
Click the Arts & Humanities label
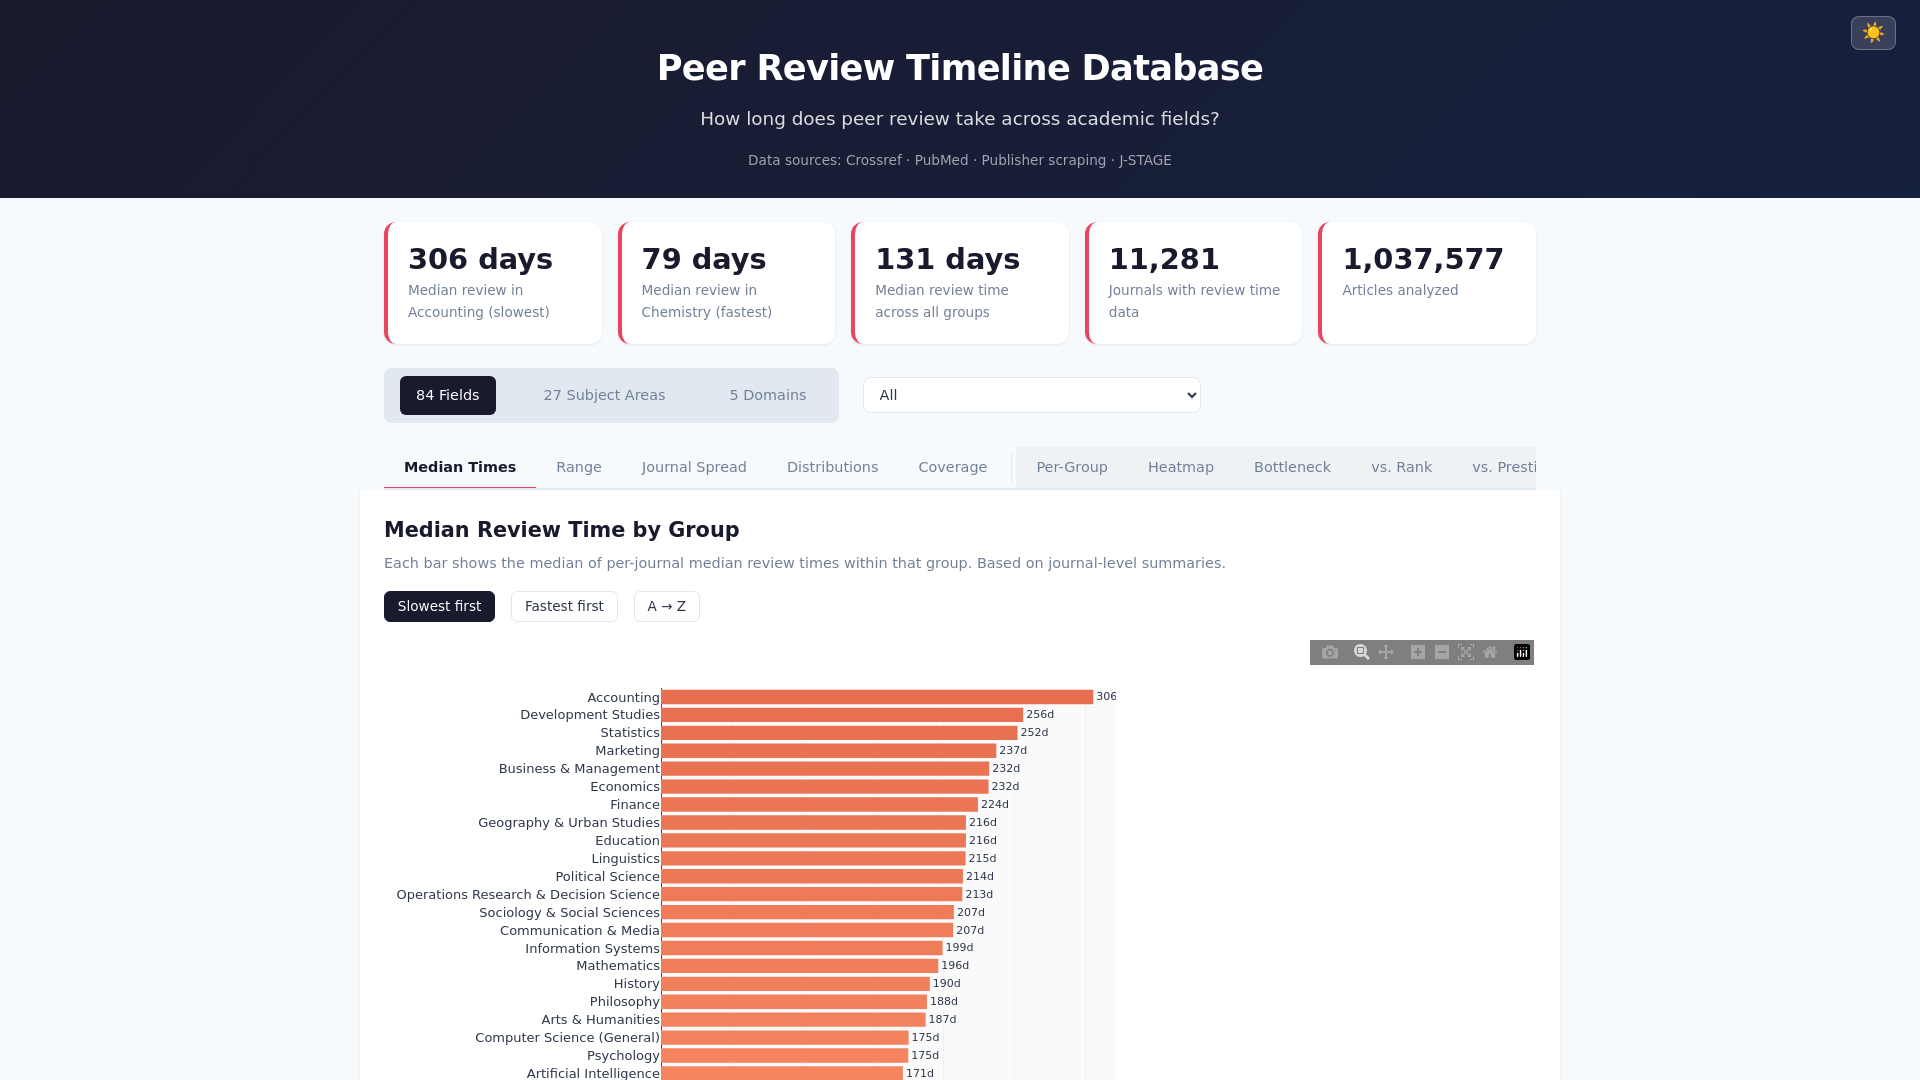600,1020
